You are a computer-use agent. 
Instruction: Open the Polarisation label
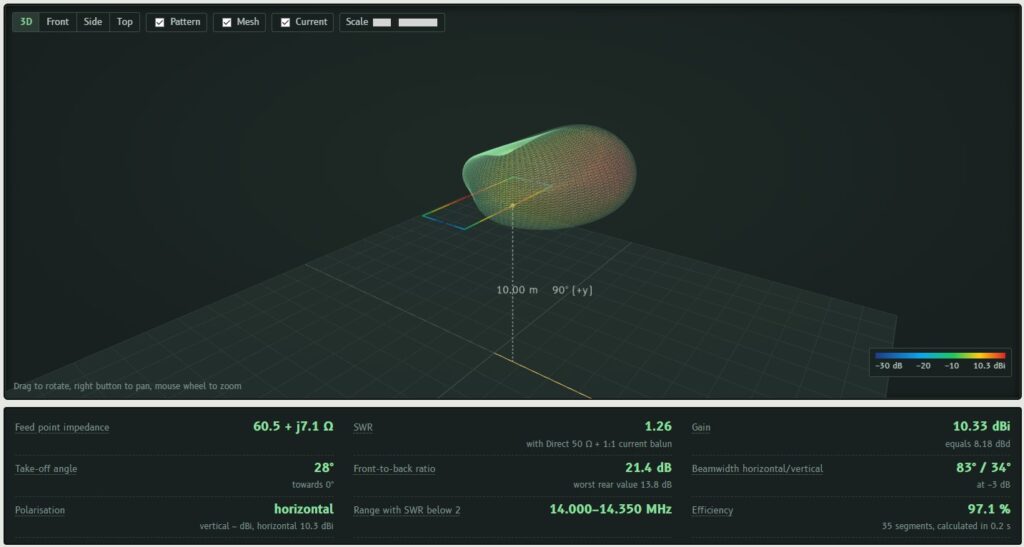[x=40, y=510]
